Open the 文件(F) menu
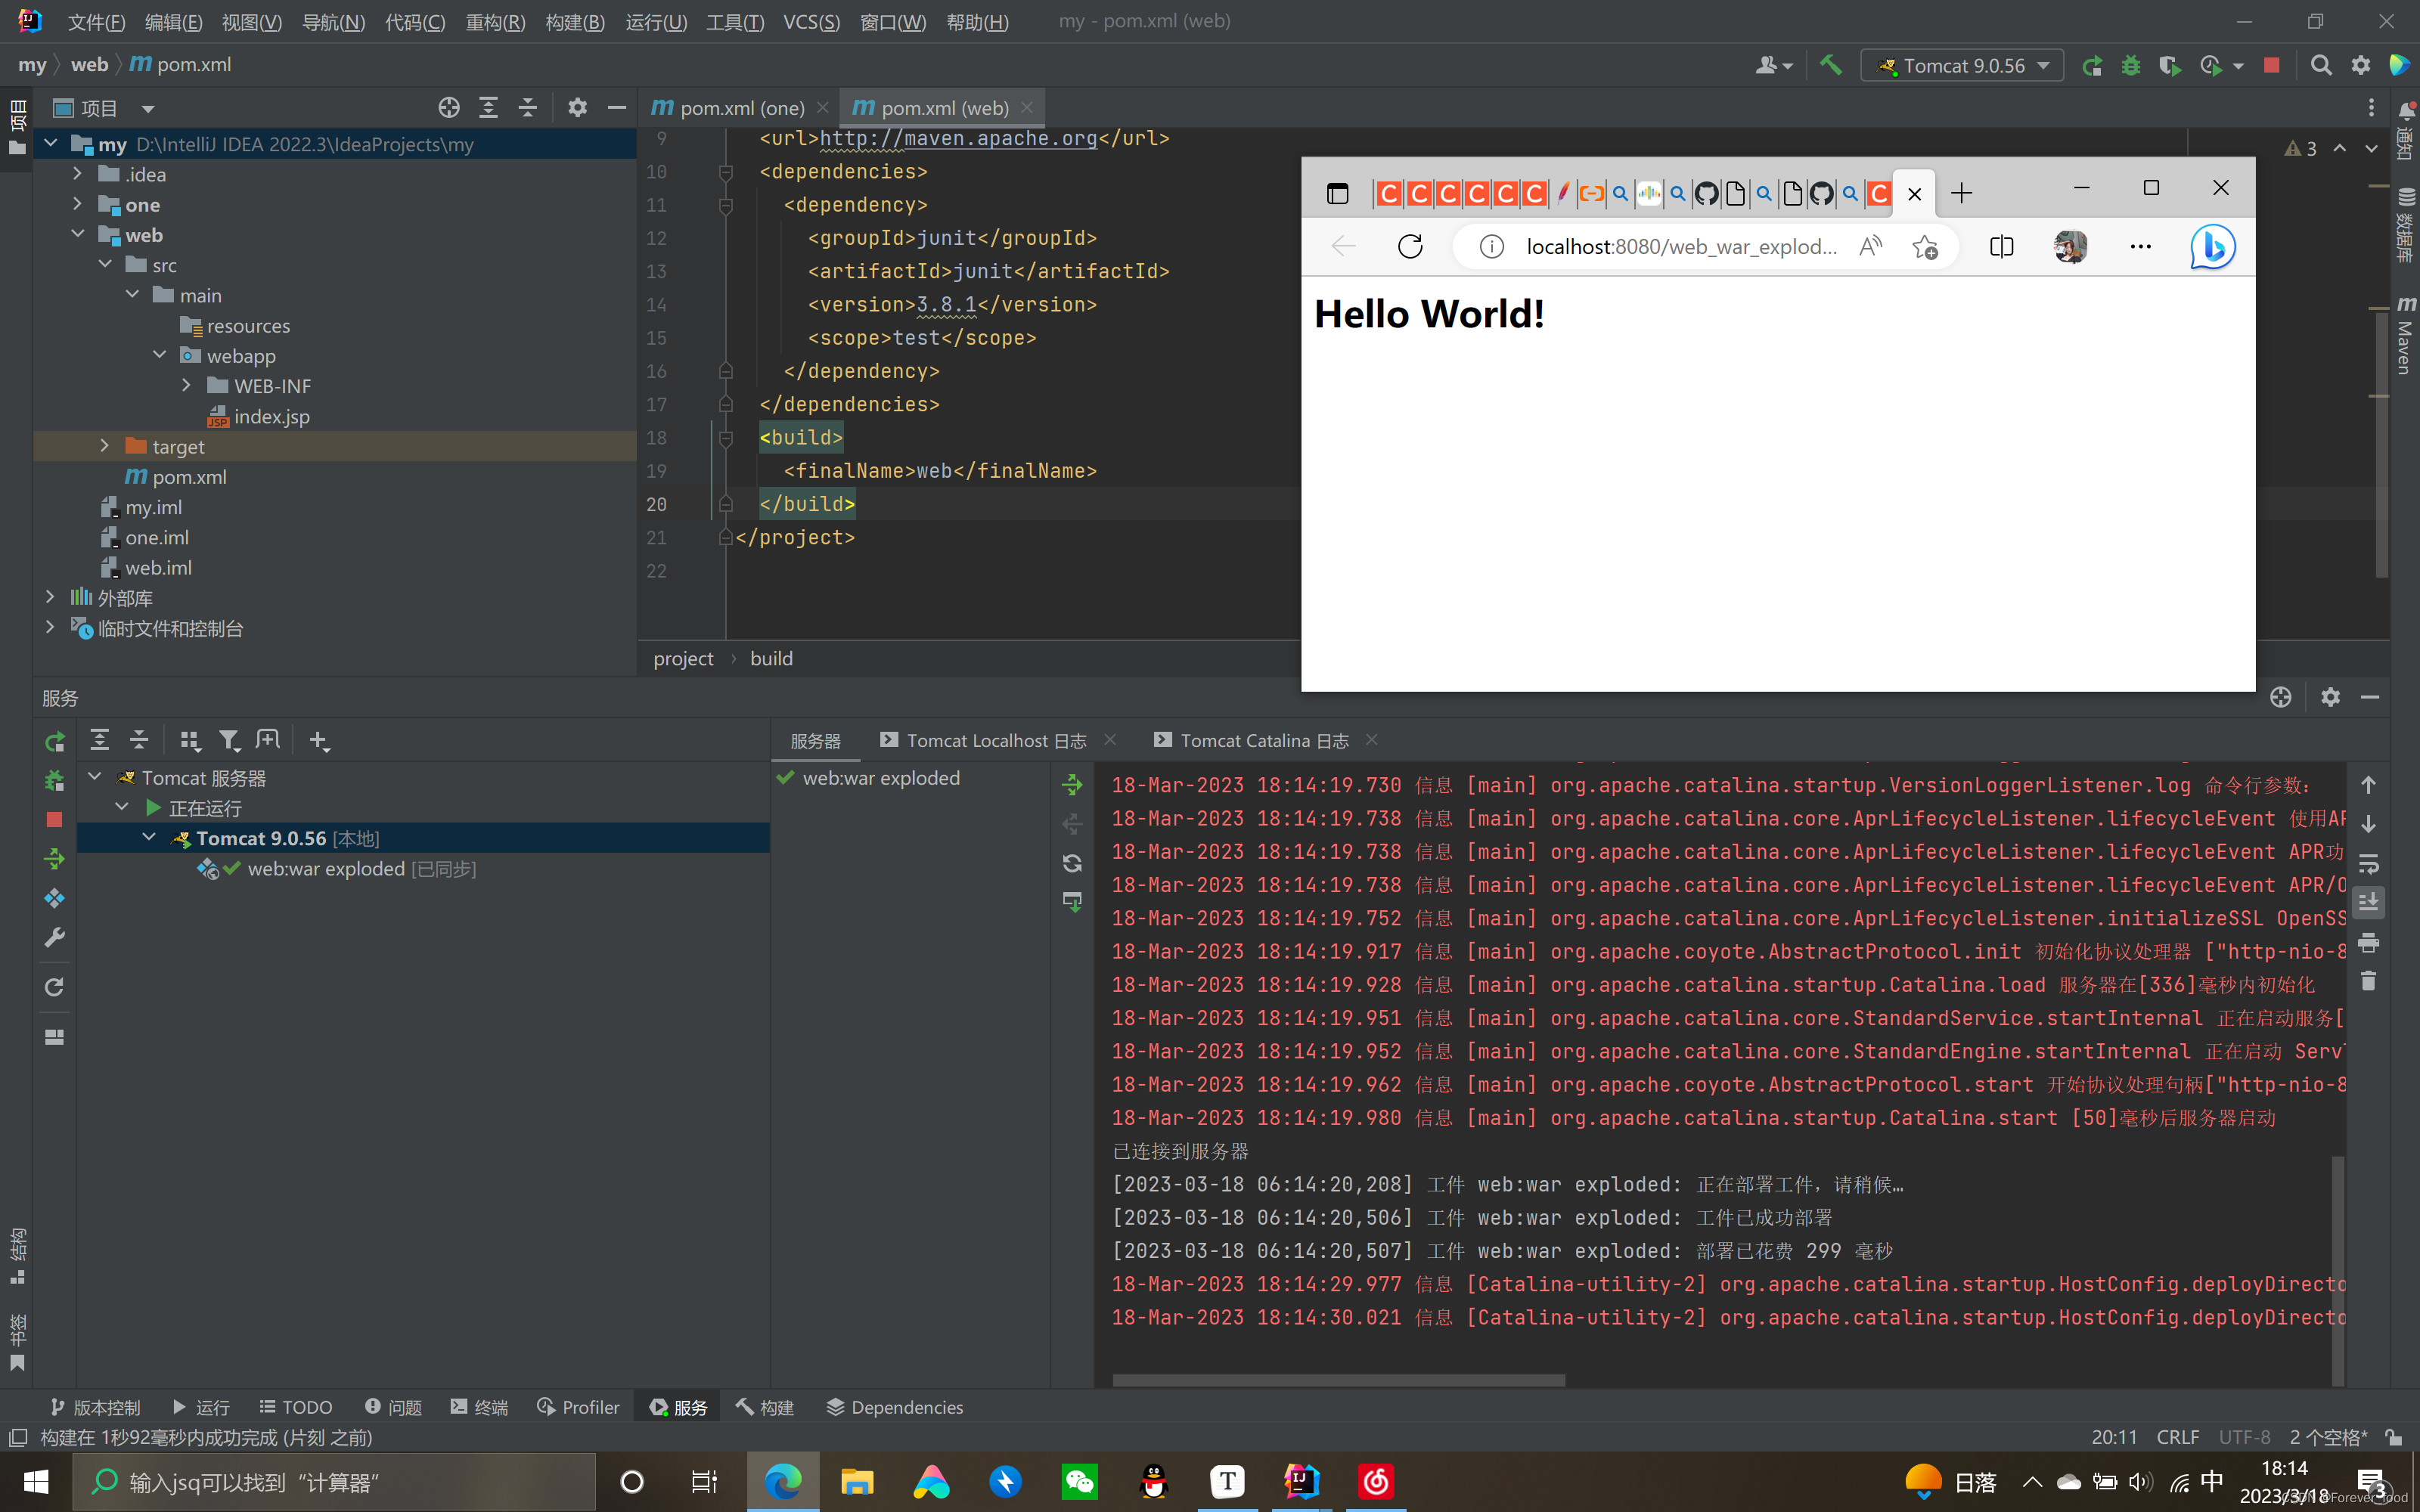Viewport: 2420px width, 1512px height. click(96, 22)
